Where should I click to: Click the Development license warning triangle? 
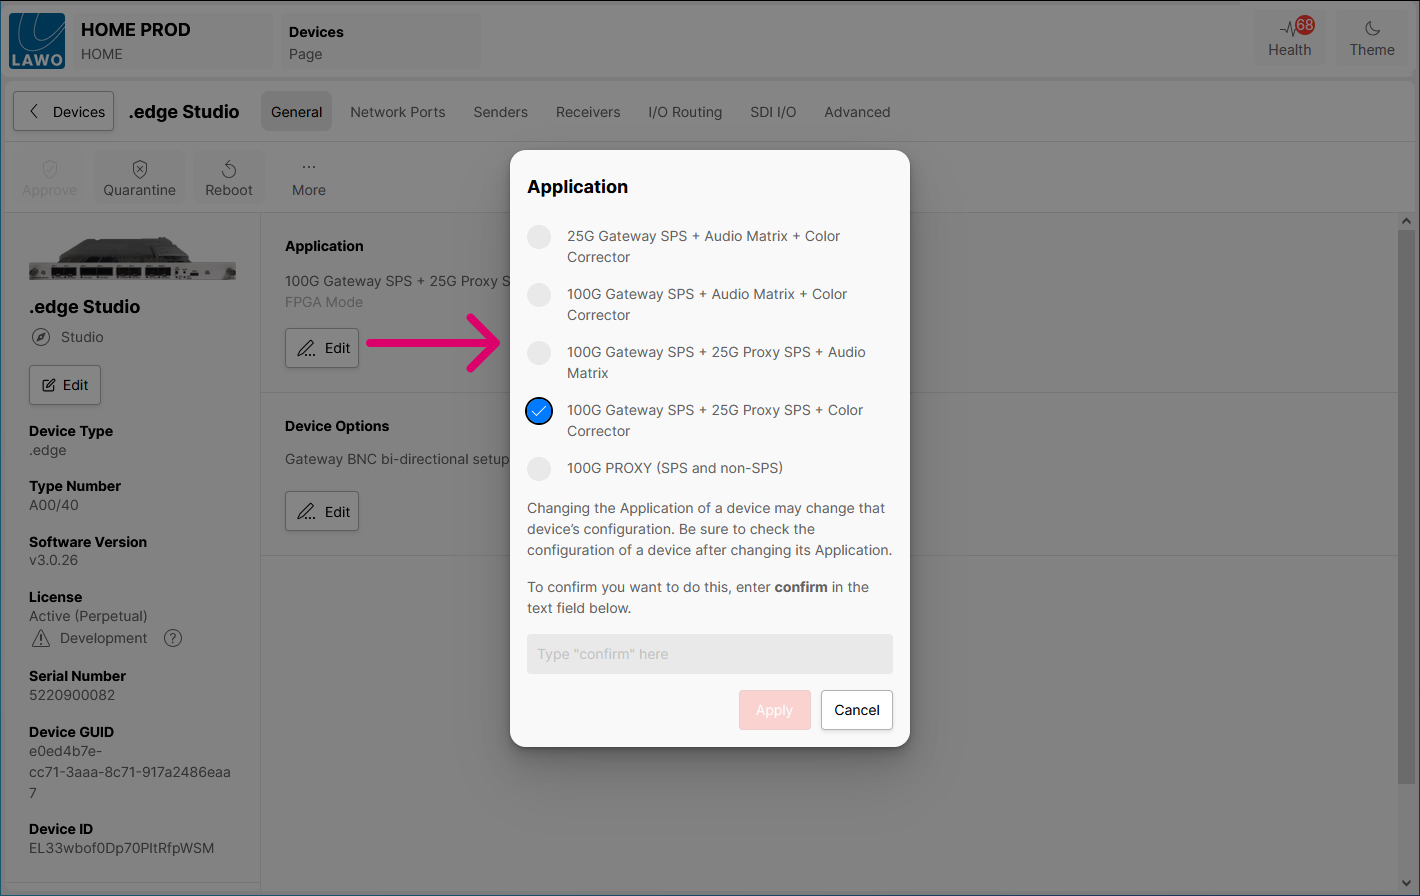41,638
